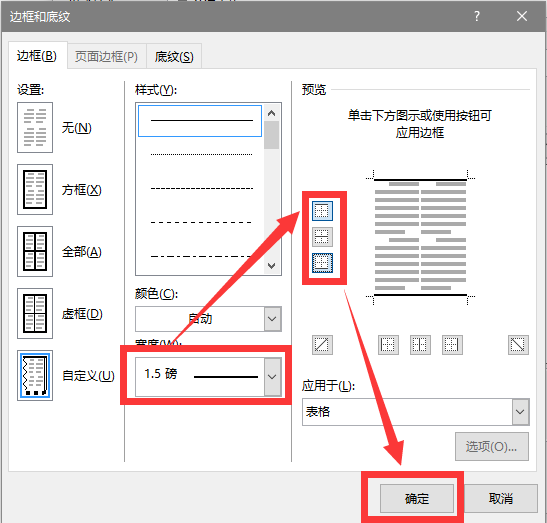This screenshot has height=523, width=547.
Task: Switch to the 边框(B) tab
Action: click(37, 56)
